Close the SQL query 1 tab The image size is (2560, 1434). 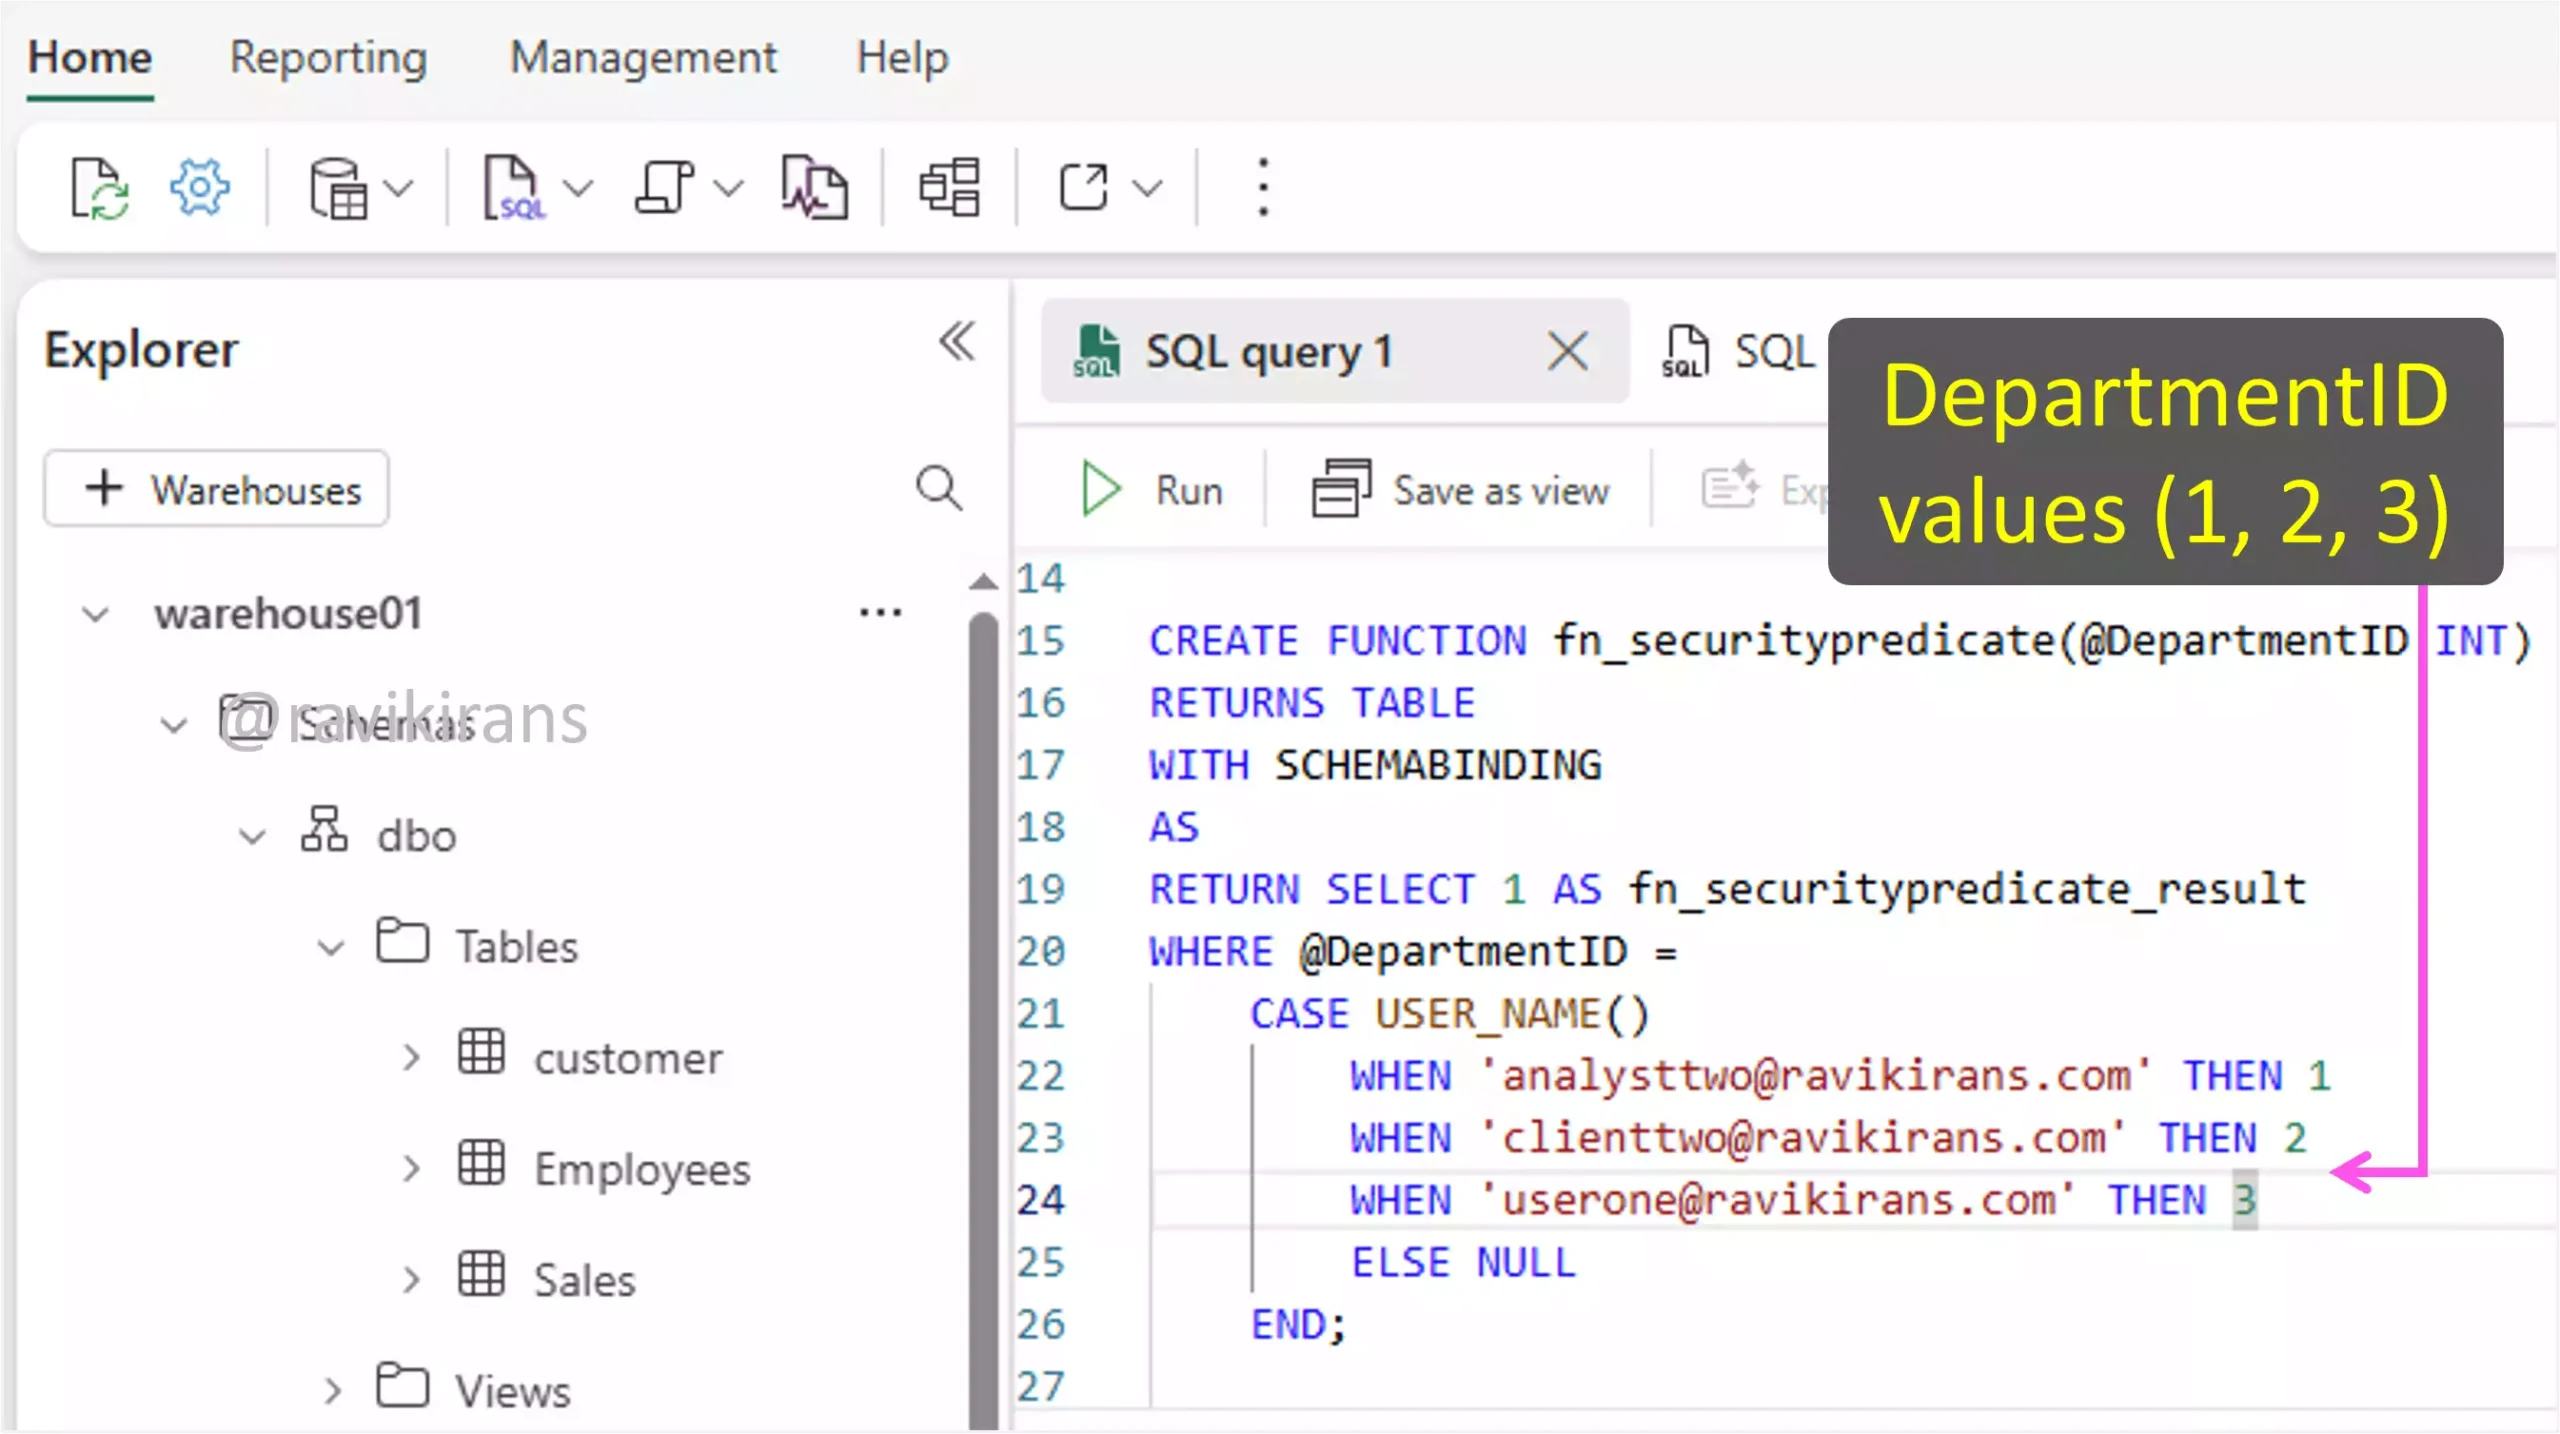pyautogui.click(x=1567, y=351)
